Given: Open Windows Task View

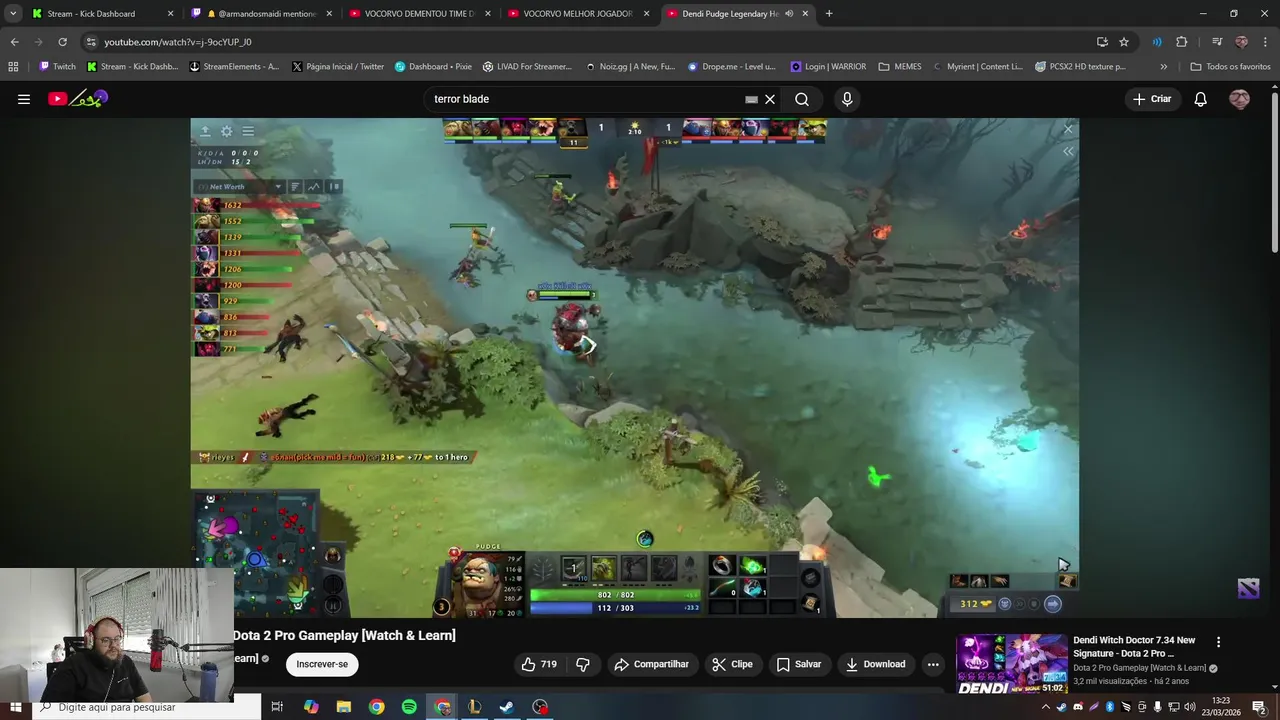Looking at the screenshot, I should pos(278,707).
